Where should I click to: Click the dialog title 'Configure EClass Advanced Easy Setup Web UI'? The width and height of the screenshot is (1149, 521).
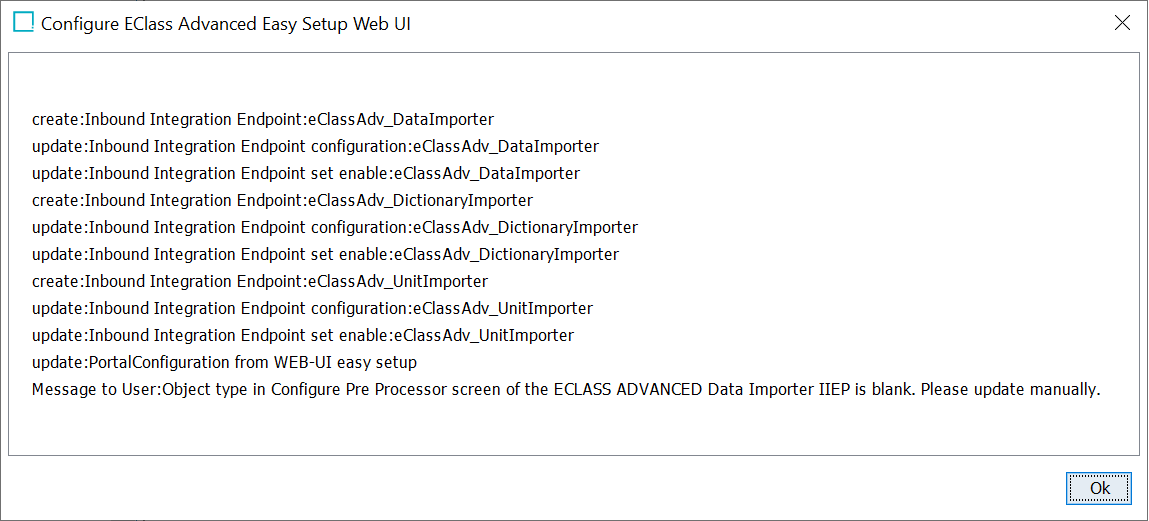click(x=226, y=23)
